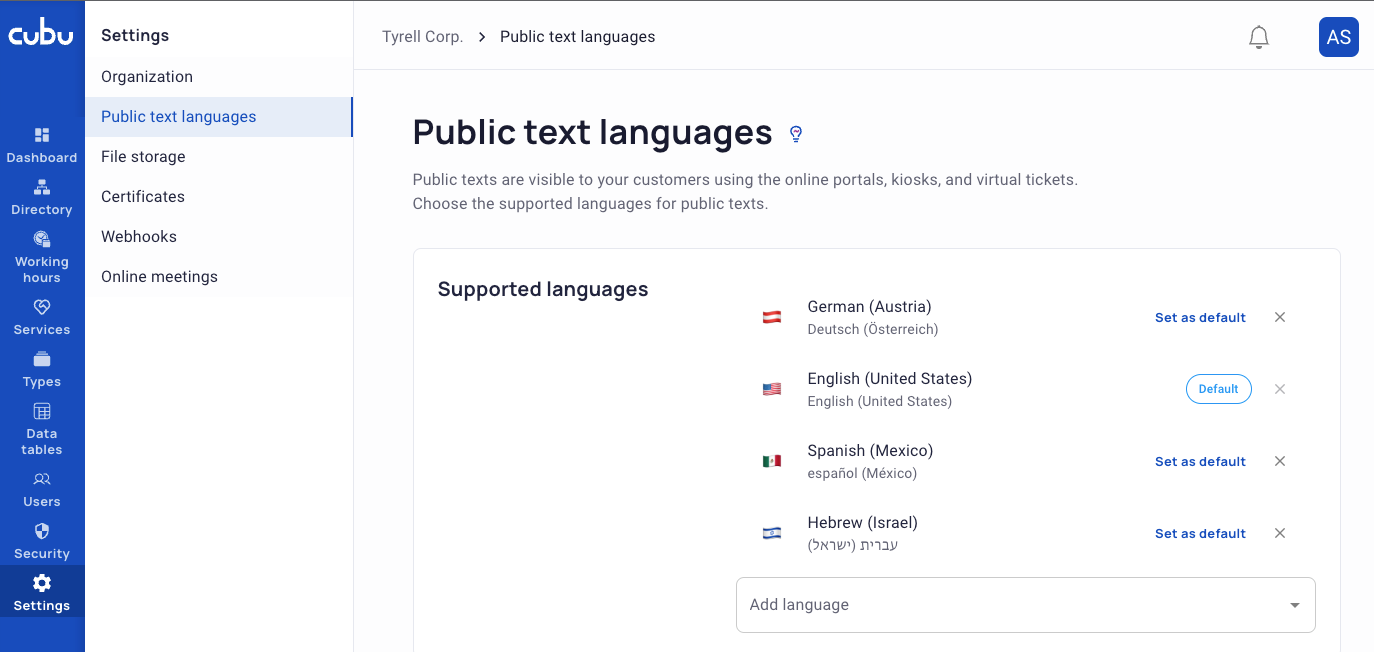Select Public text languages menu item
This screenshot has width=1374, height=652.
(218, 117)
